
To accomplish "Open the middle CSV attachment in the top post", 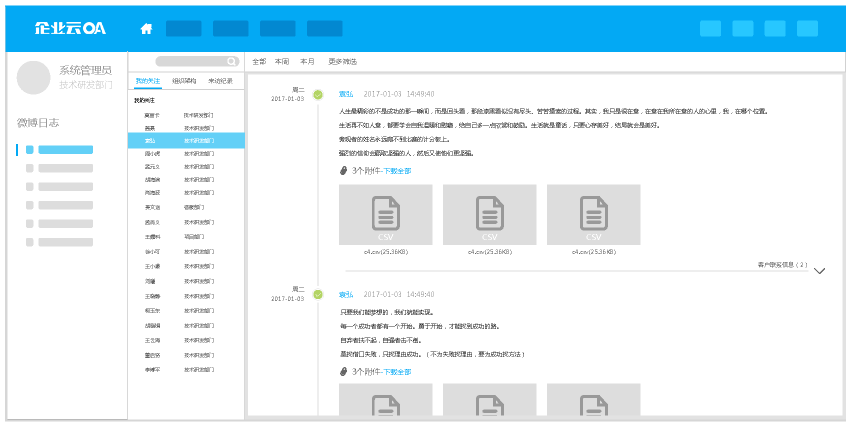I will [x=489, y=214].
